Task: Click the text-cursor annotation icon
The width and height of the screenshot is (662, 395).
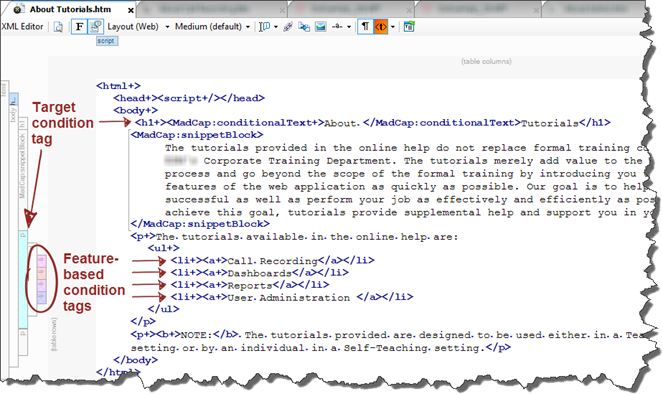Action: pyautogui.click(x=264, y=27)
